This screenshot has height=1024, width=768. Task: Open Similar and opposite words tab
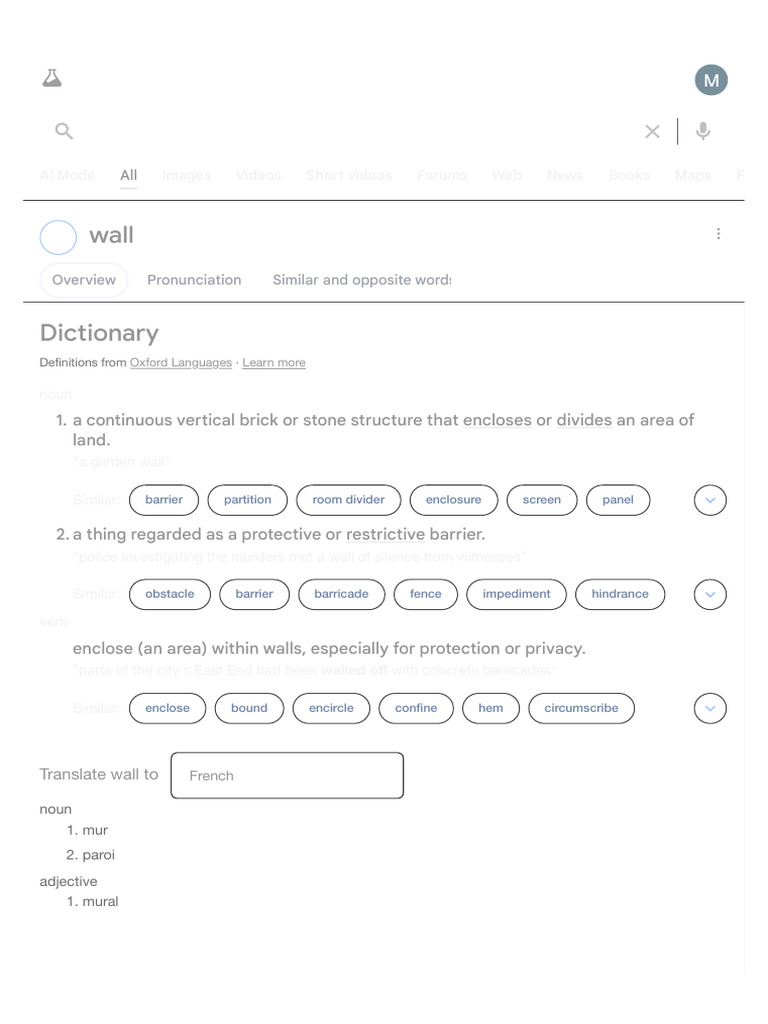click(361, 280)
